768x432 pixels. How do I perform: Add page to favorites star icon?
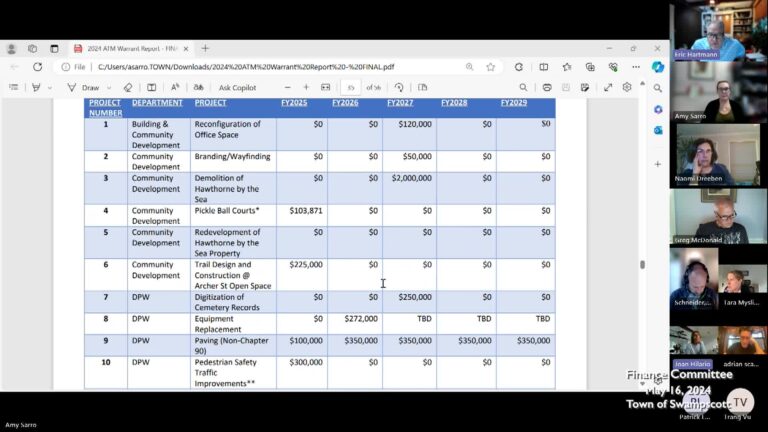tap(491, 67)
